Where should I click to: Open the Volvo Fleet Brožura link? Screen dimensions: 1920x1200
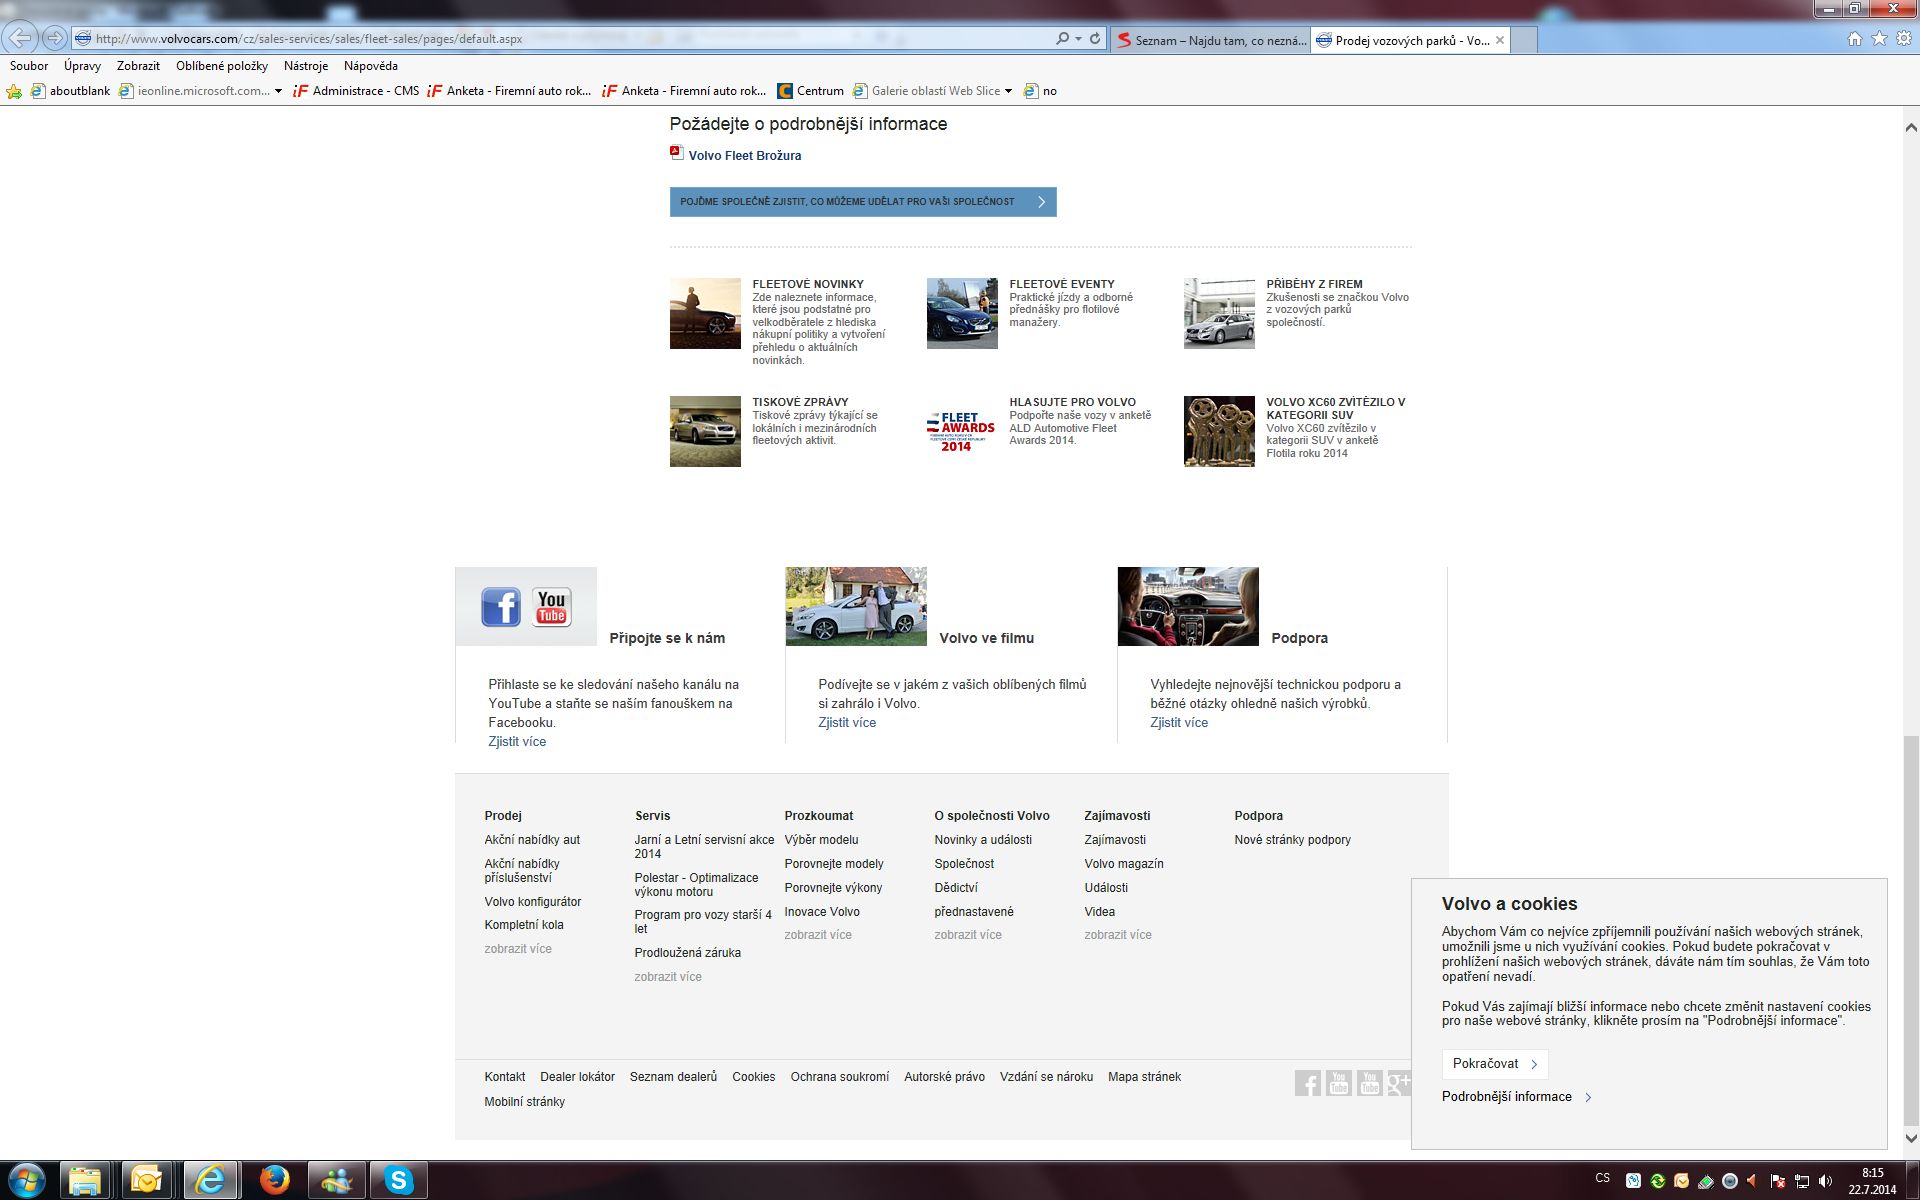[x=745, y=156]
